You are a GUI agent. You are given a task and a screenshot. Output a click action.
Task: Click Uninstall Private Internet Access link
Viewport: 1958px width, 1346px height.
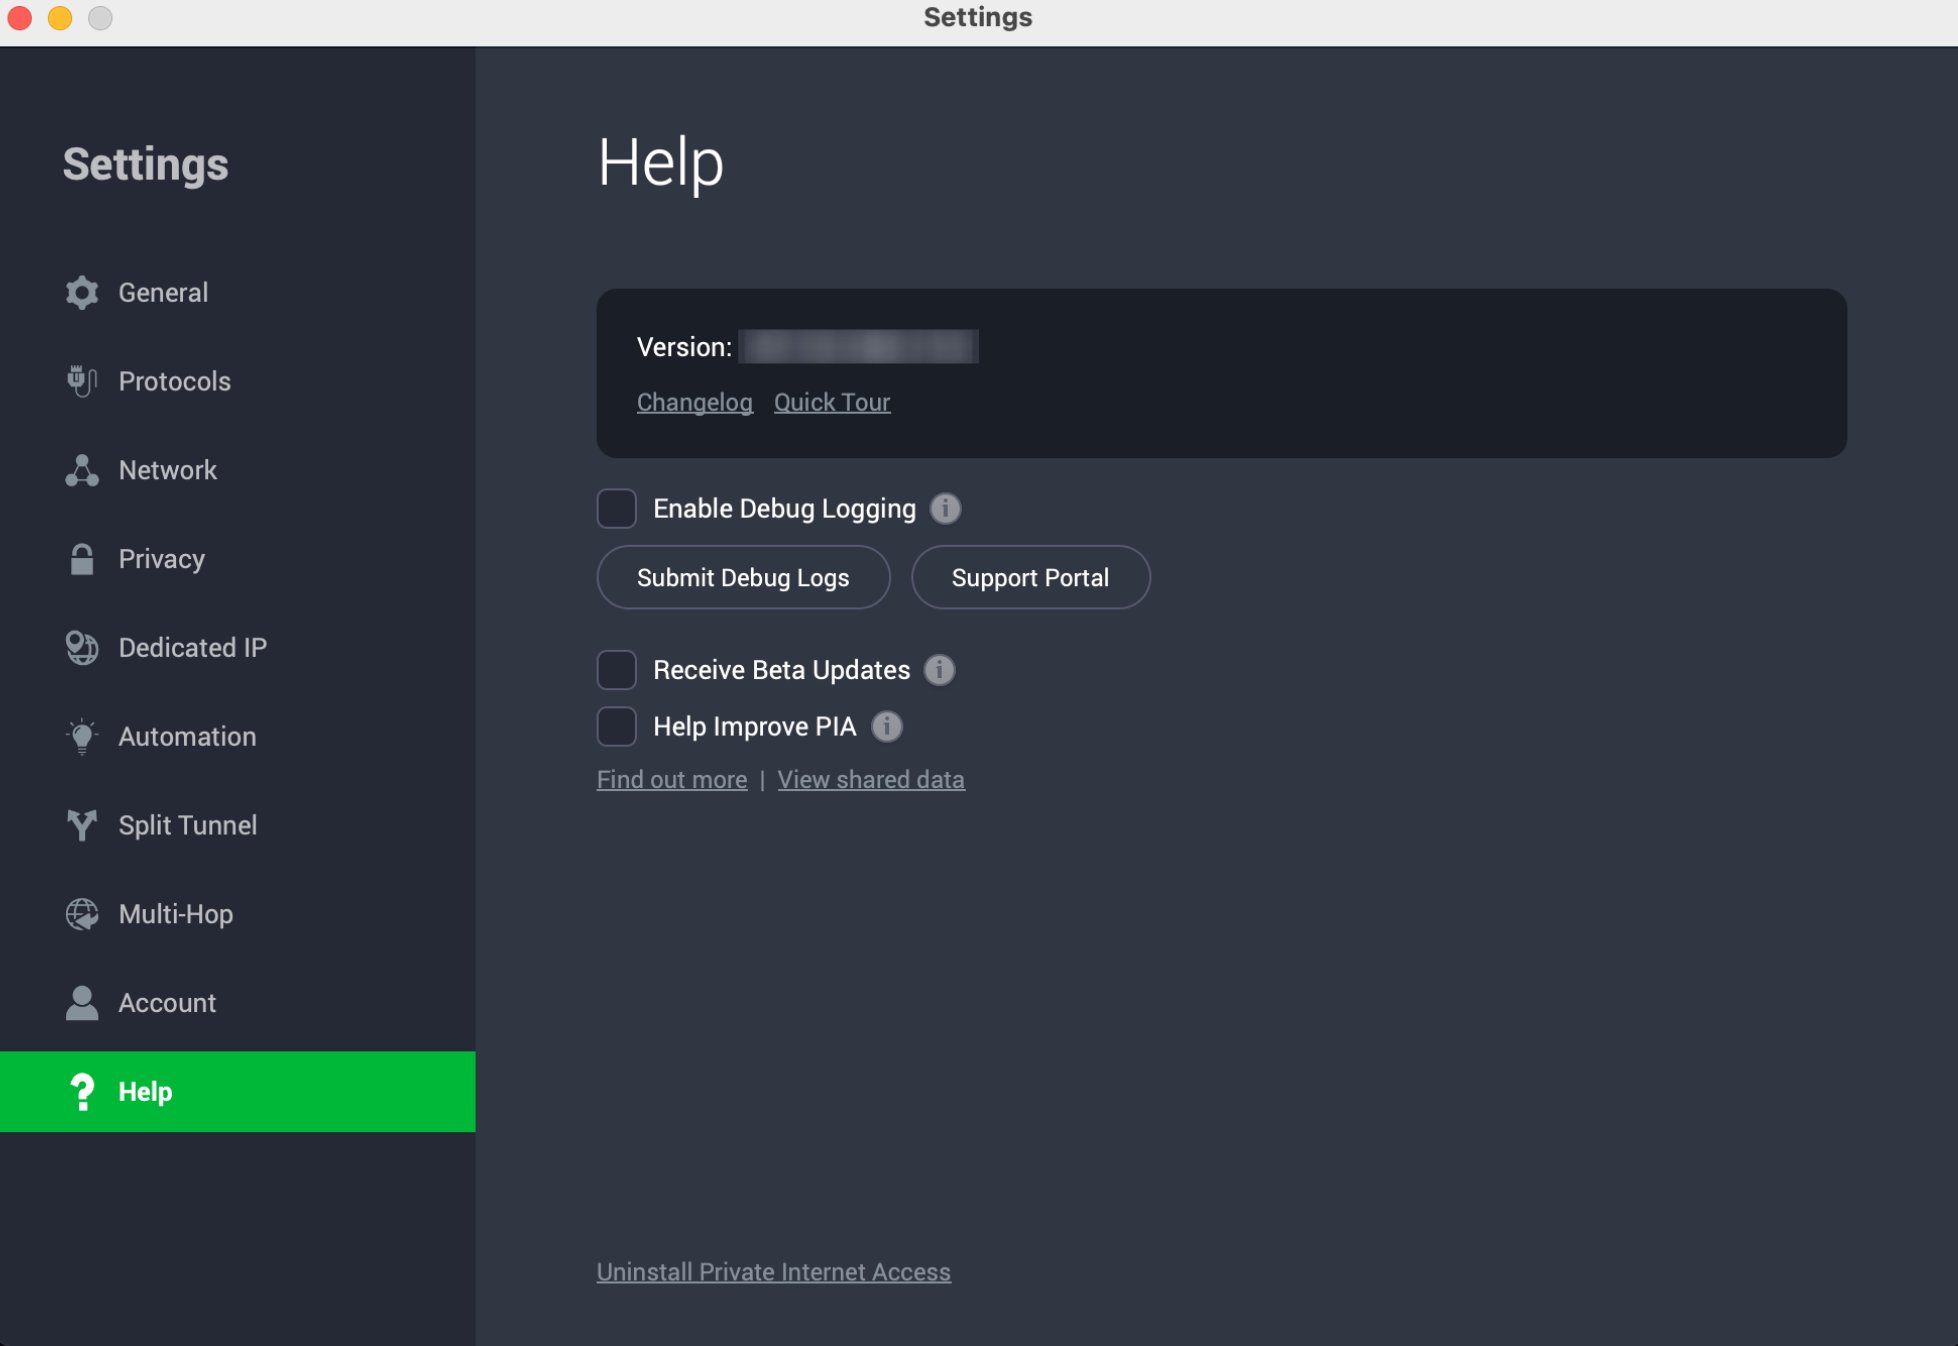(x=773, y=1272)
